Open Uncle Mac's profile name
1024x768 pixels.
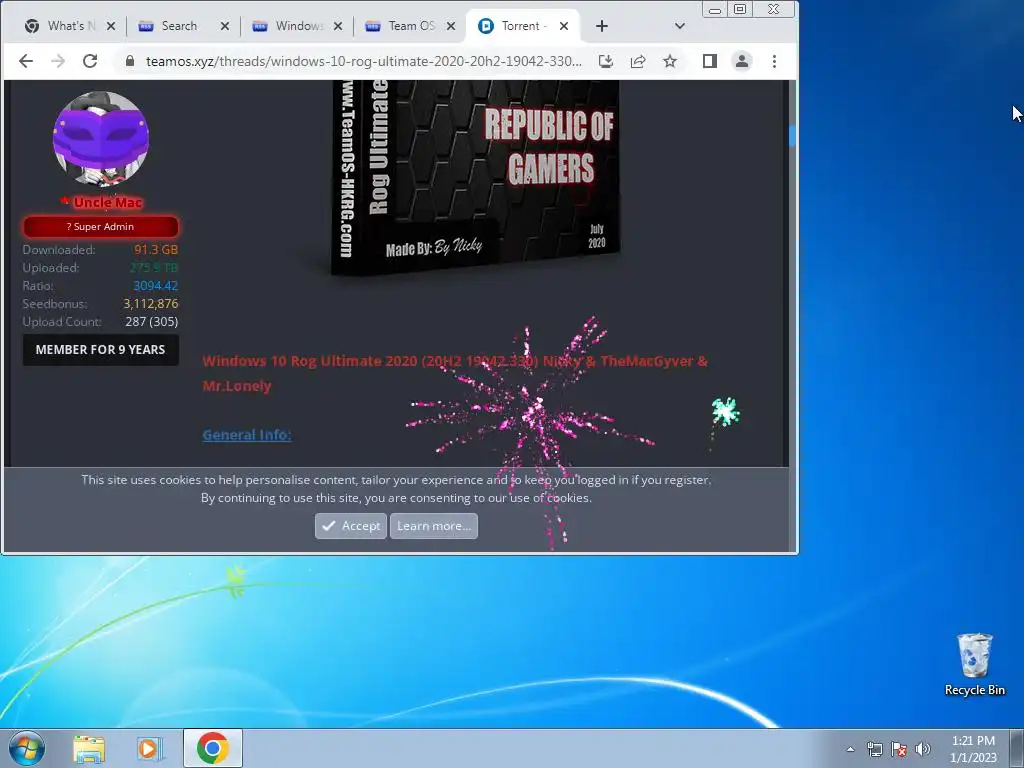108,202
